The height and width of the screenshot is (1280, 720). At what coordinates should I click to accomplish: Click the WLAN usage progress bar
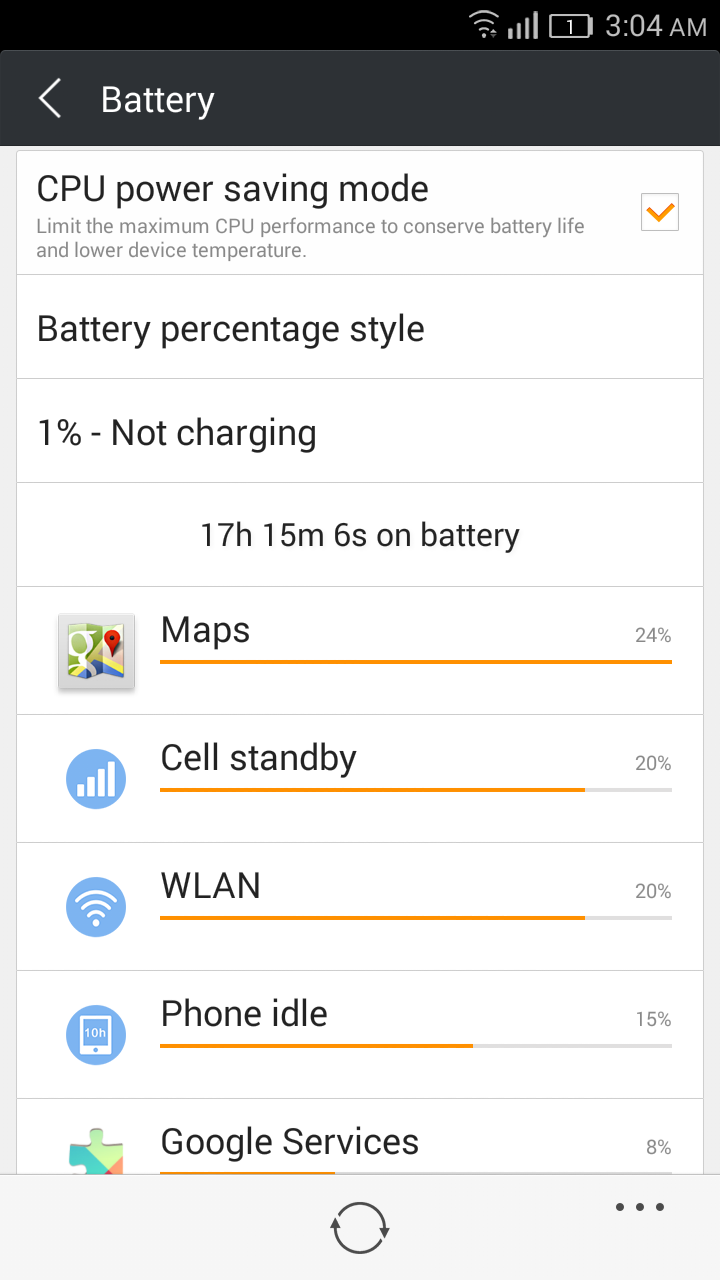coord(415,917)
